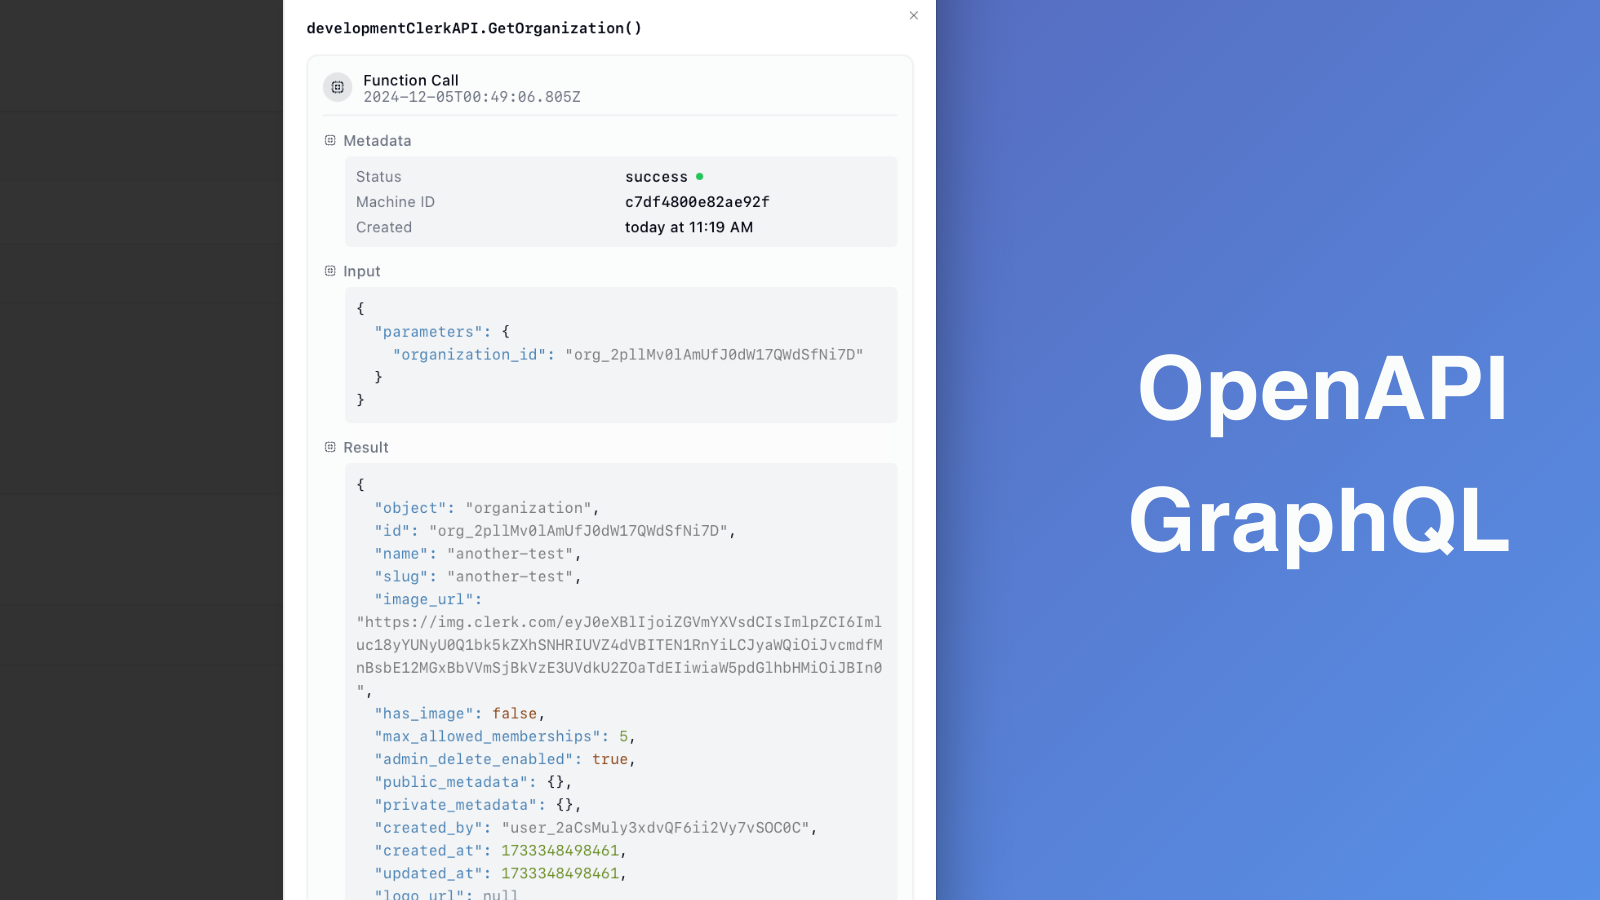Select the developmentClerkAPI.GetOrganization() title

click(x=474, y=28)
